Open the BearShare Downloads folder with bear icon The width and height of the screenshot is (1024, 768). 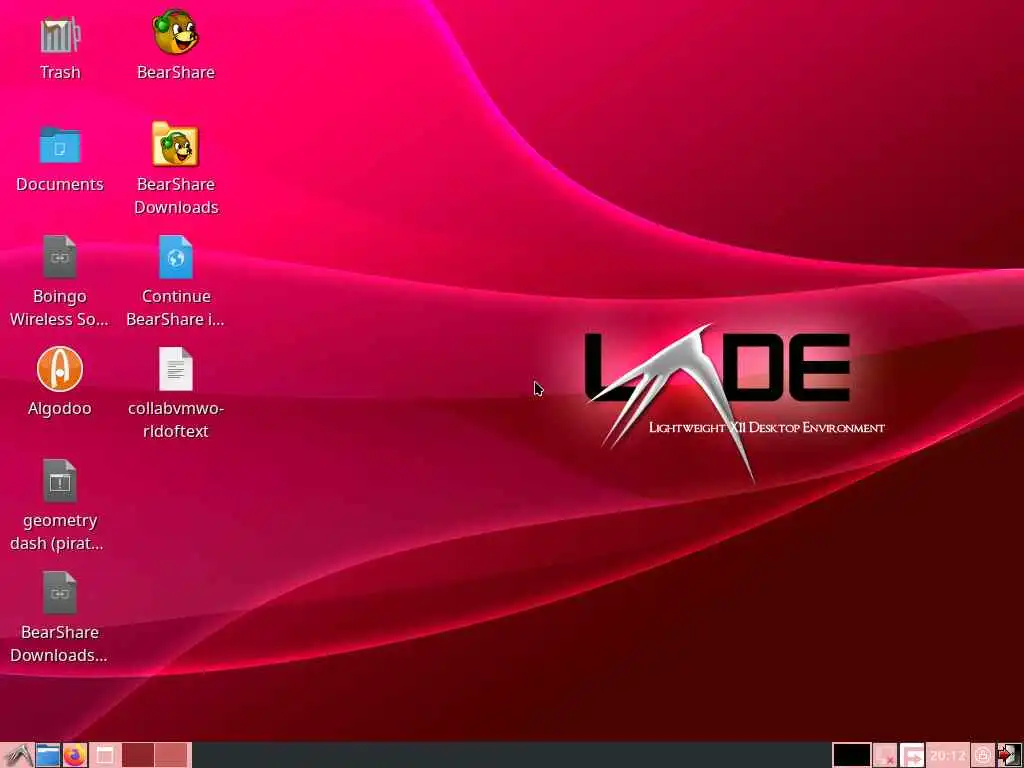click(x=175, y=144)
